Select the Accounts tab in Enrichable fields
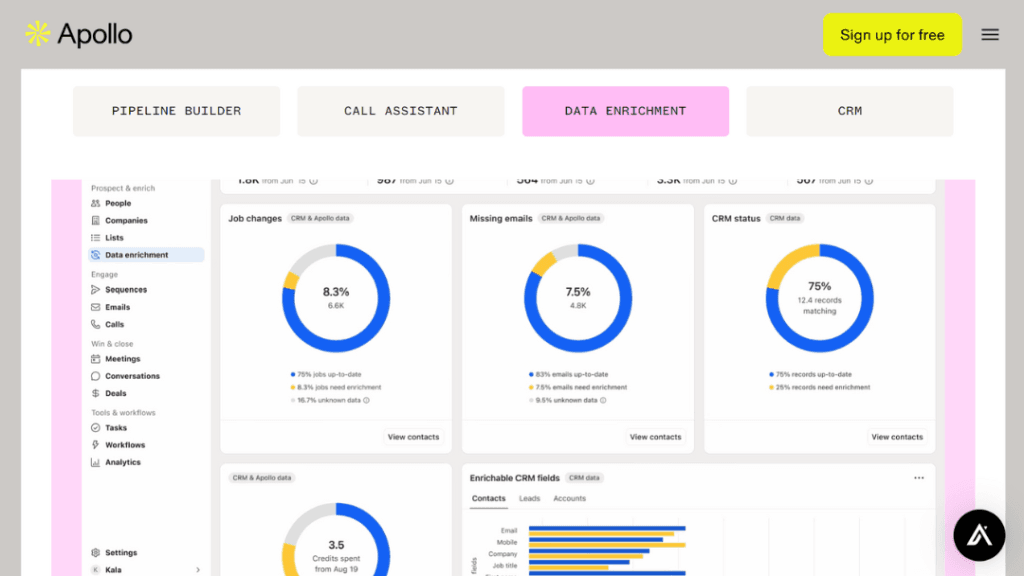The image size is (1024, 576). (x=569, y=499)
